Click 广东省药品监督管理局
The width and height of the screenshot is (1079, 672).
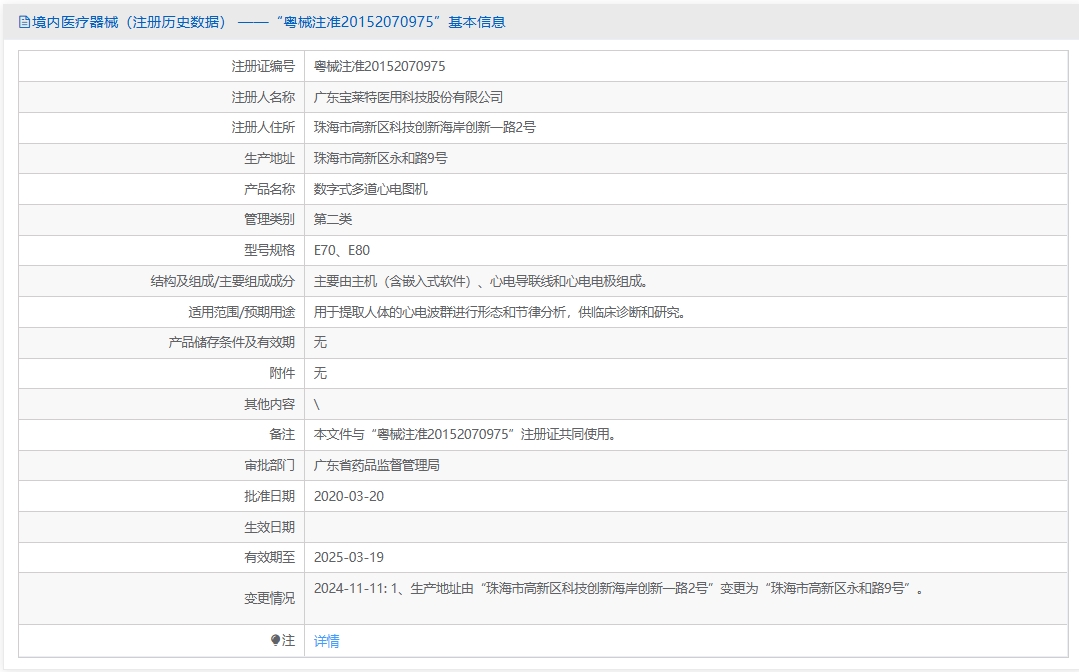click(x=376, y=466)
